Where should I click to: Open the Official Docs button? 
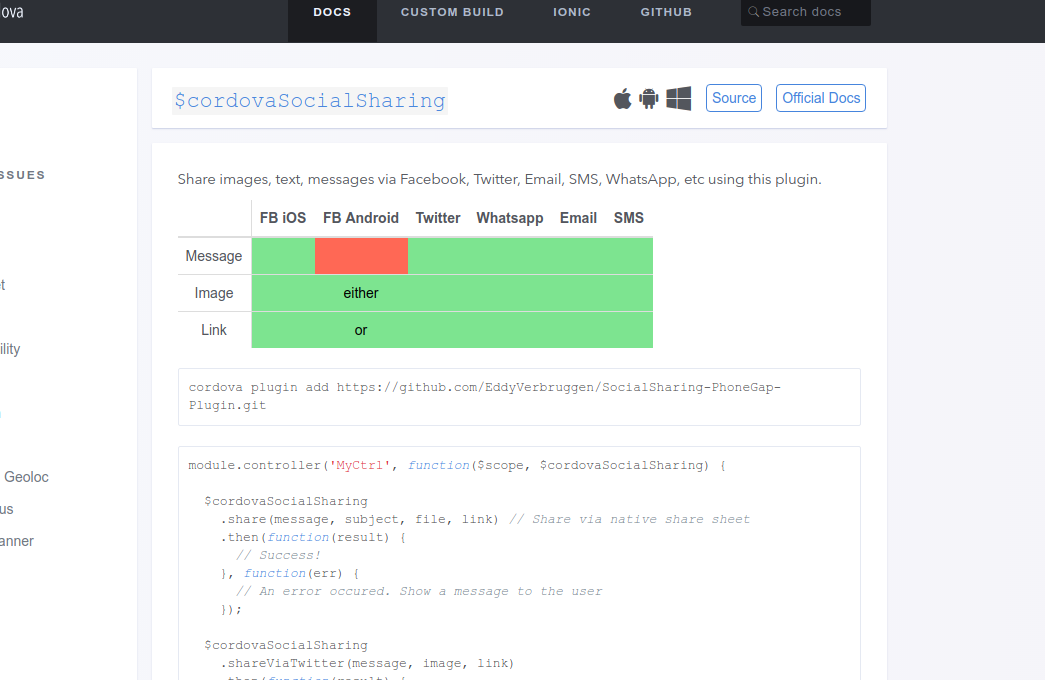click(x=820, y=97)
